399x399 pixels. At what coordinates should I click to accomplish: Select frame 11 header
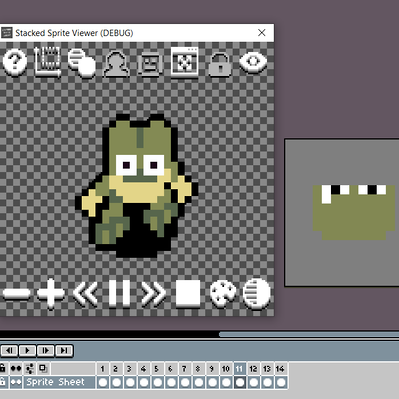(239, 369)
